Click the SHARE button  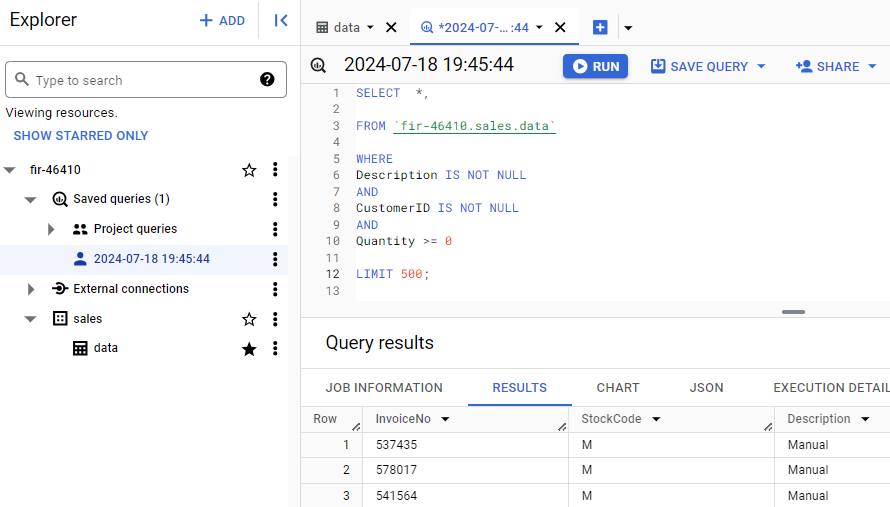click(828, 66)
